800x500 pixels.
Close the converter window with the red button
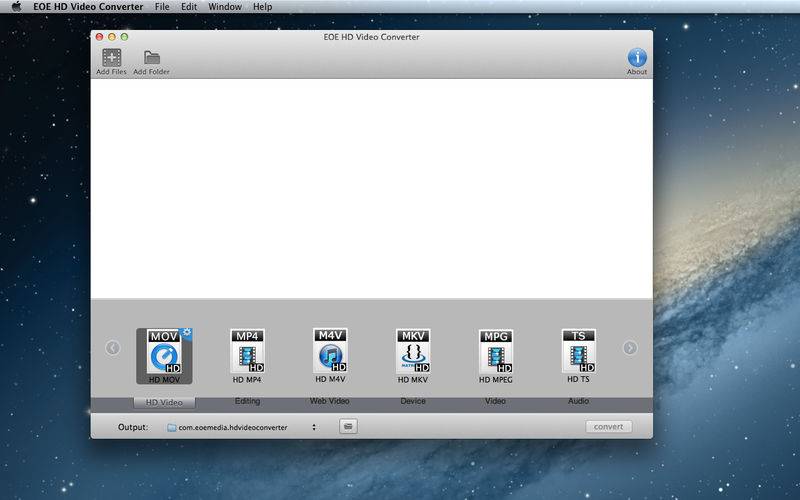[x=99, y=37]
